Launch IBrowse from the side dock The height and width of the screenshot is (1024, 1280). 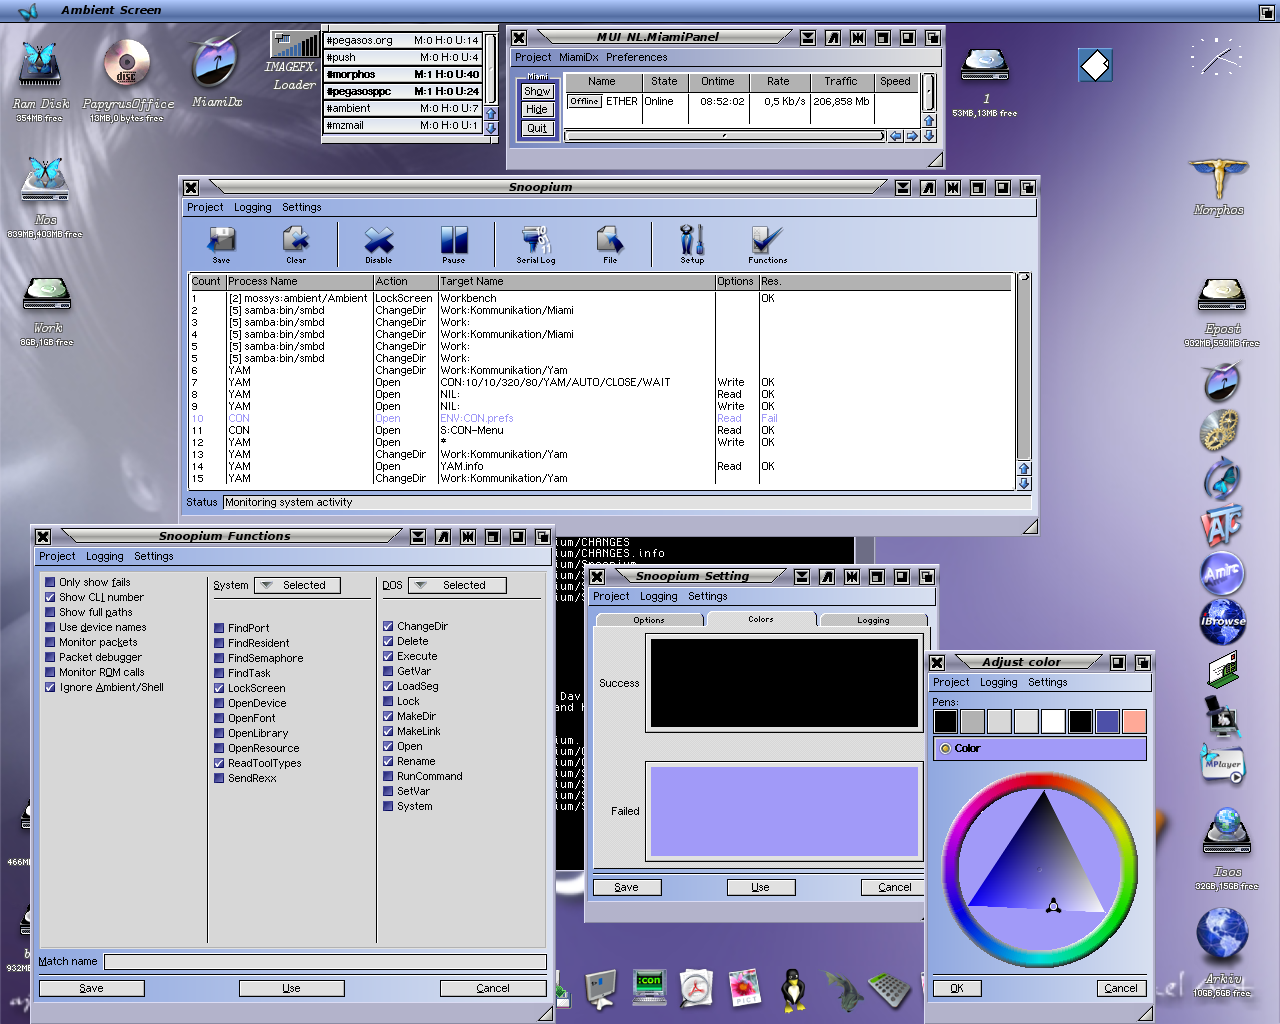pyautogui.click(x=1222, y=621)
